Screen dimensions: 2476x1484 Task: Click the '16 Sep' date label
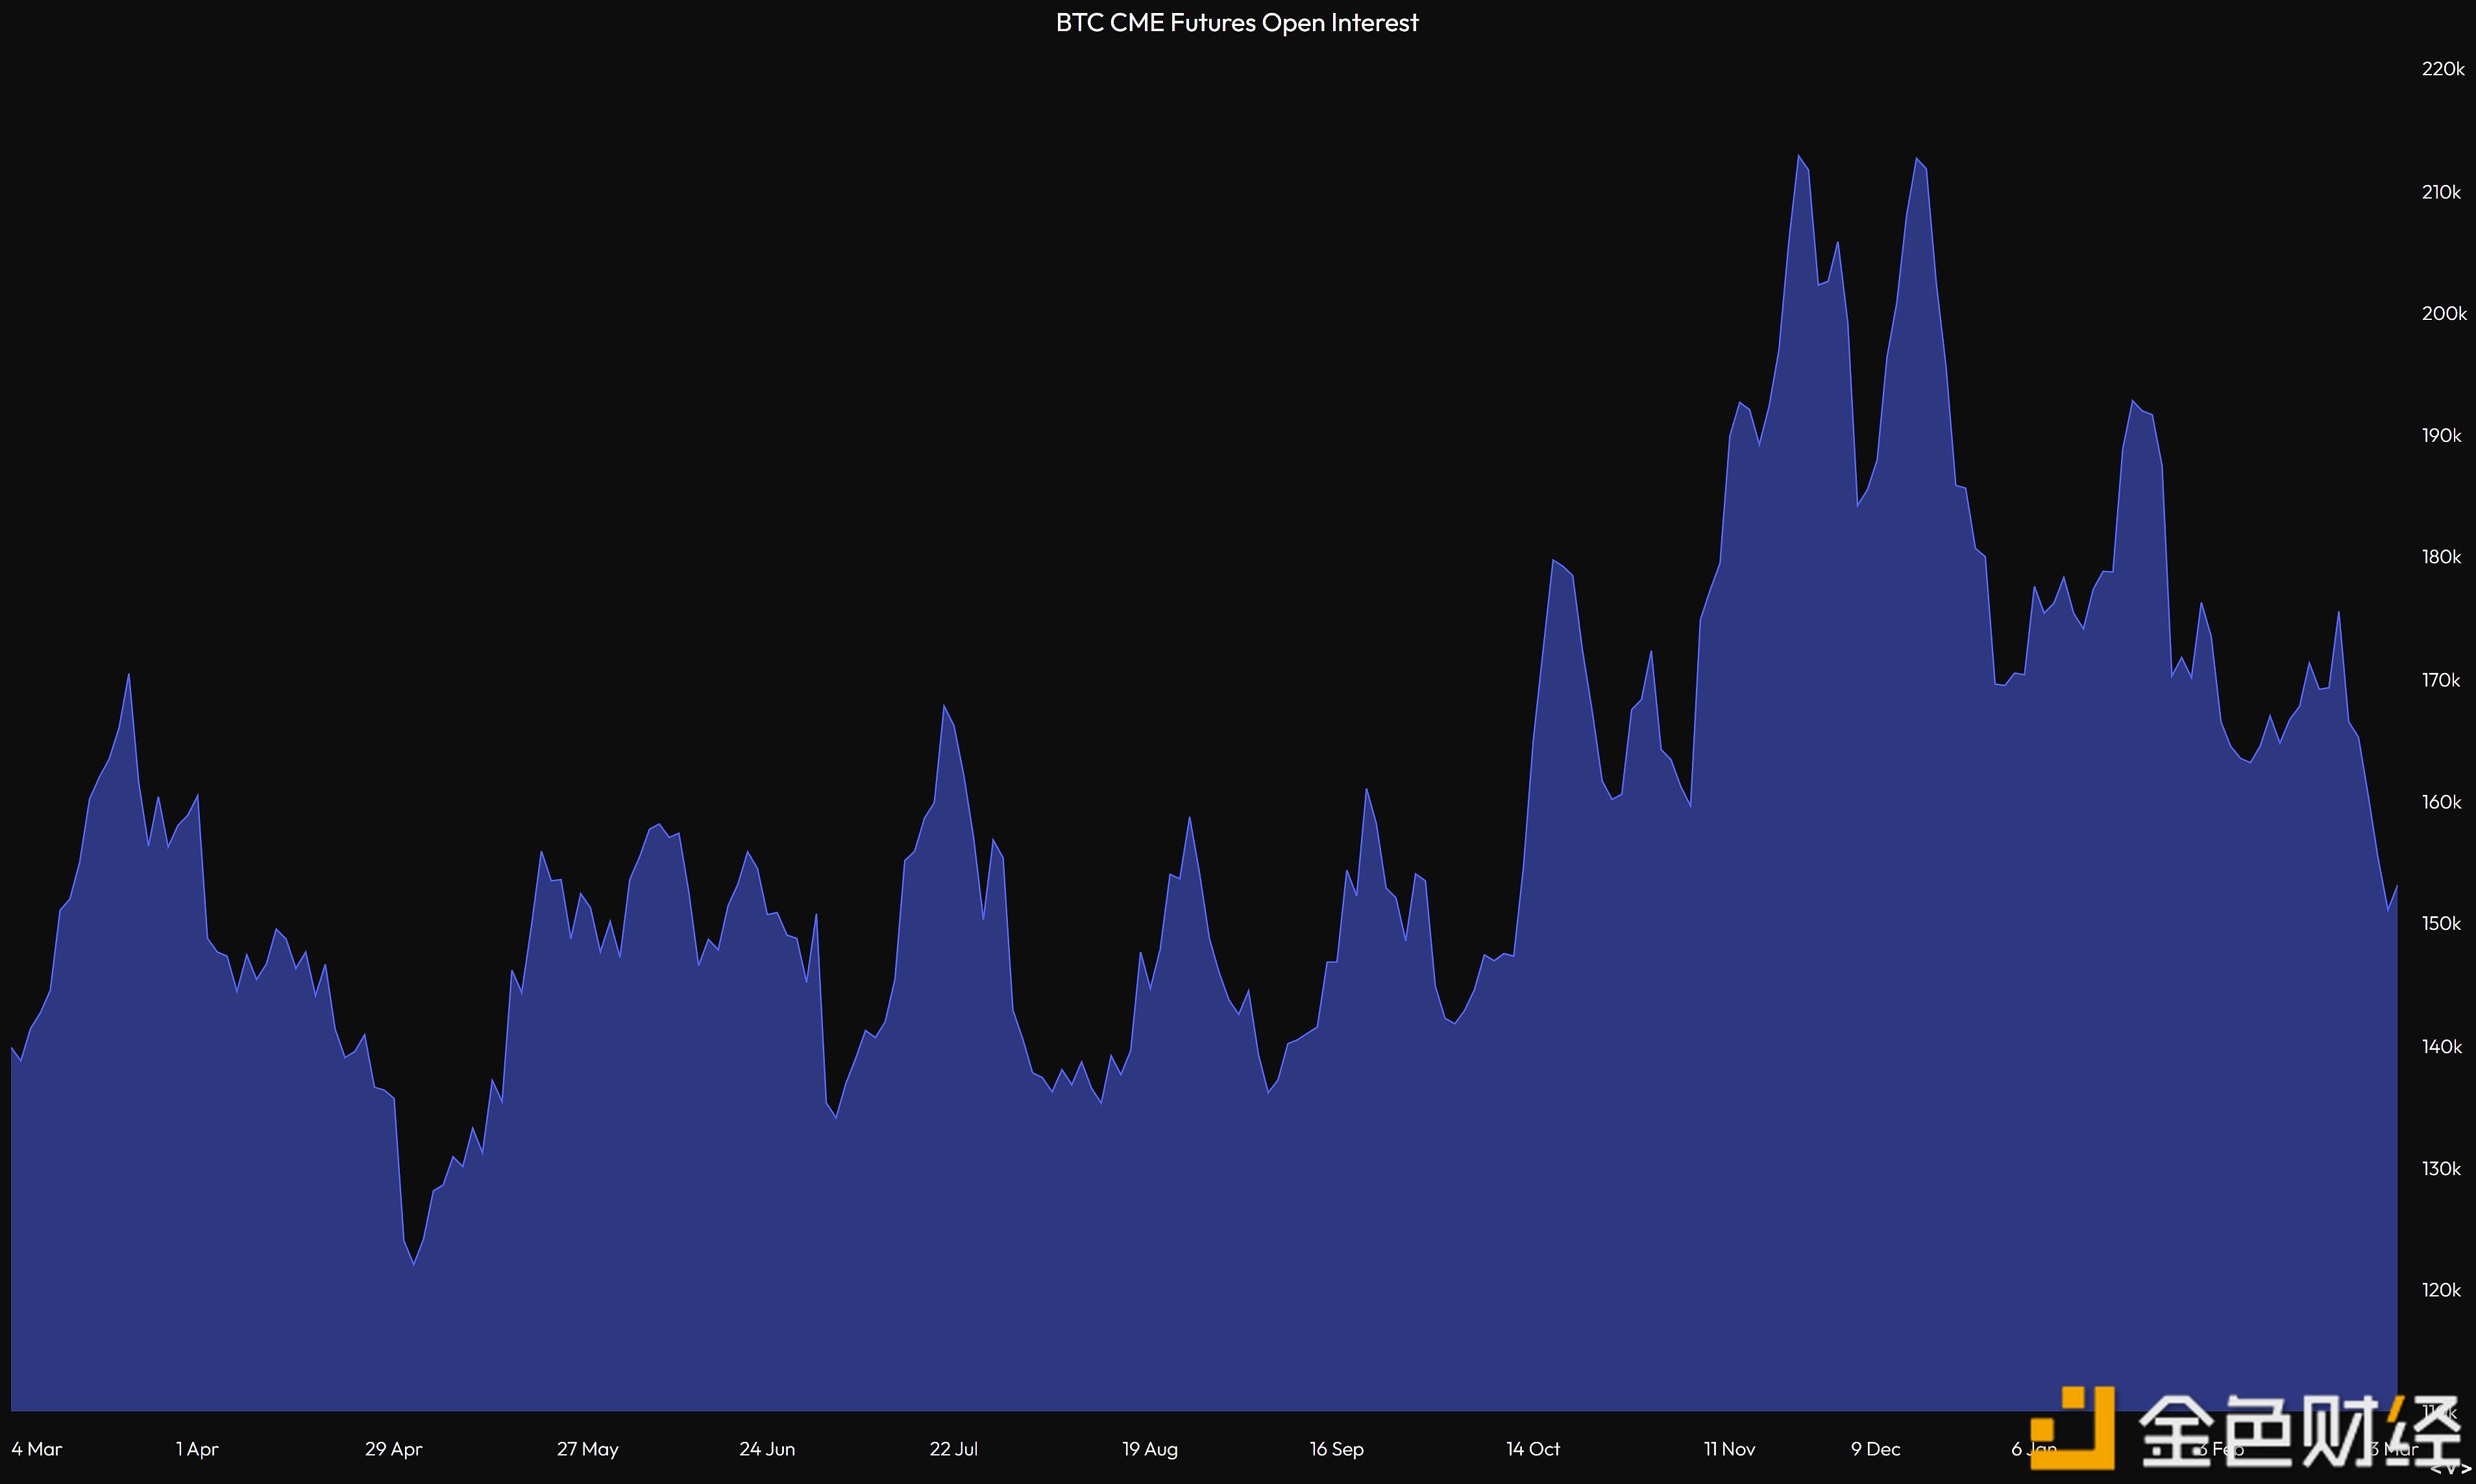coord(1336,1448)
